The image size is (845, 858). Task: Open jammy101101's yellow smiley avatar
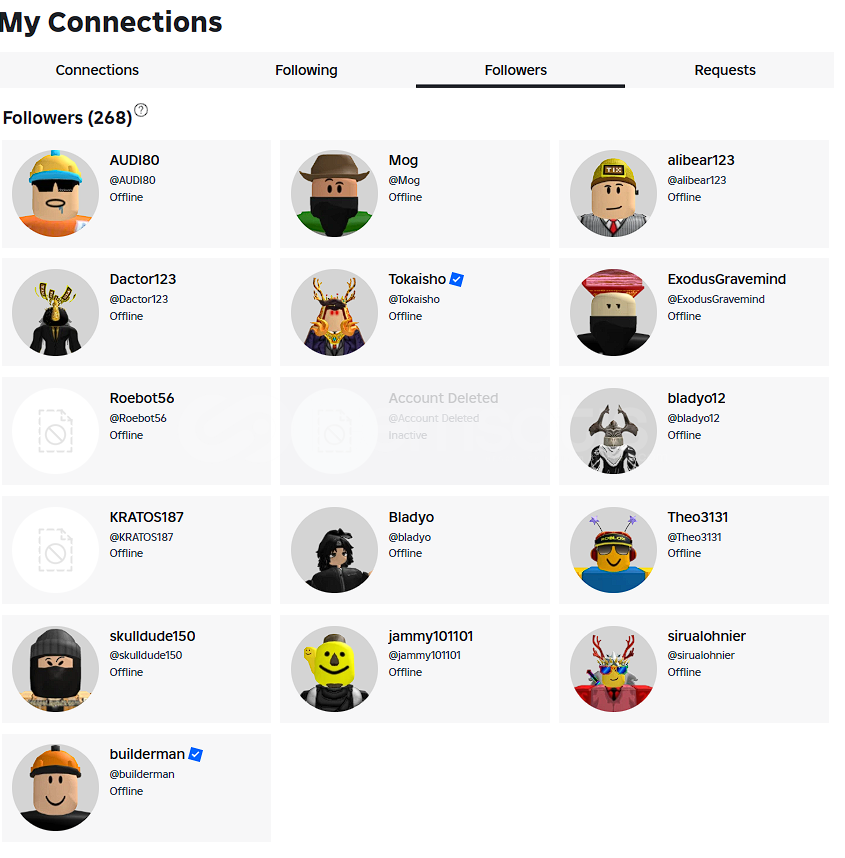pyautogui.click(x=334, y=669)
